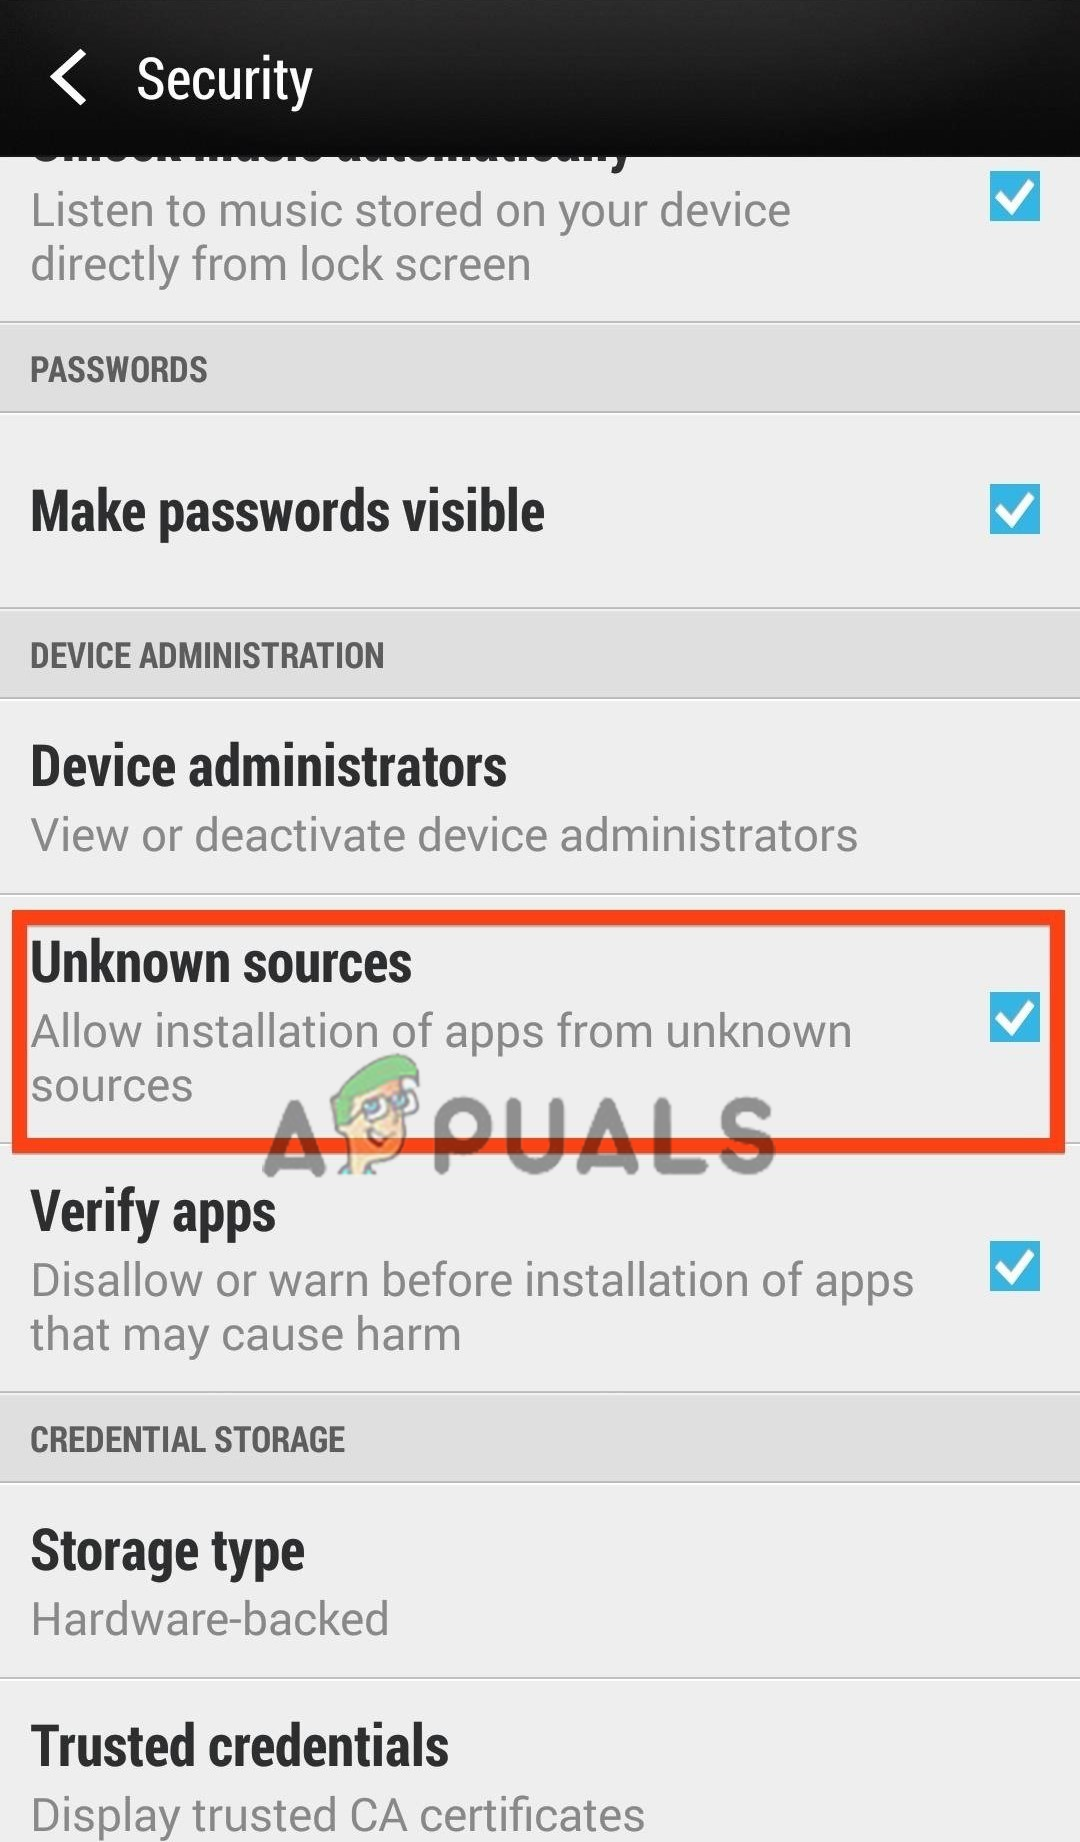Tap the Make passwords visible label
This screenshot has height=1842, width=1080.
click(x=288, y=511)
